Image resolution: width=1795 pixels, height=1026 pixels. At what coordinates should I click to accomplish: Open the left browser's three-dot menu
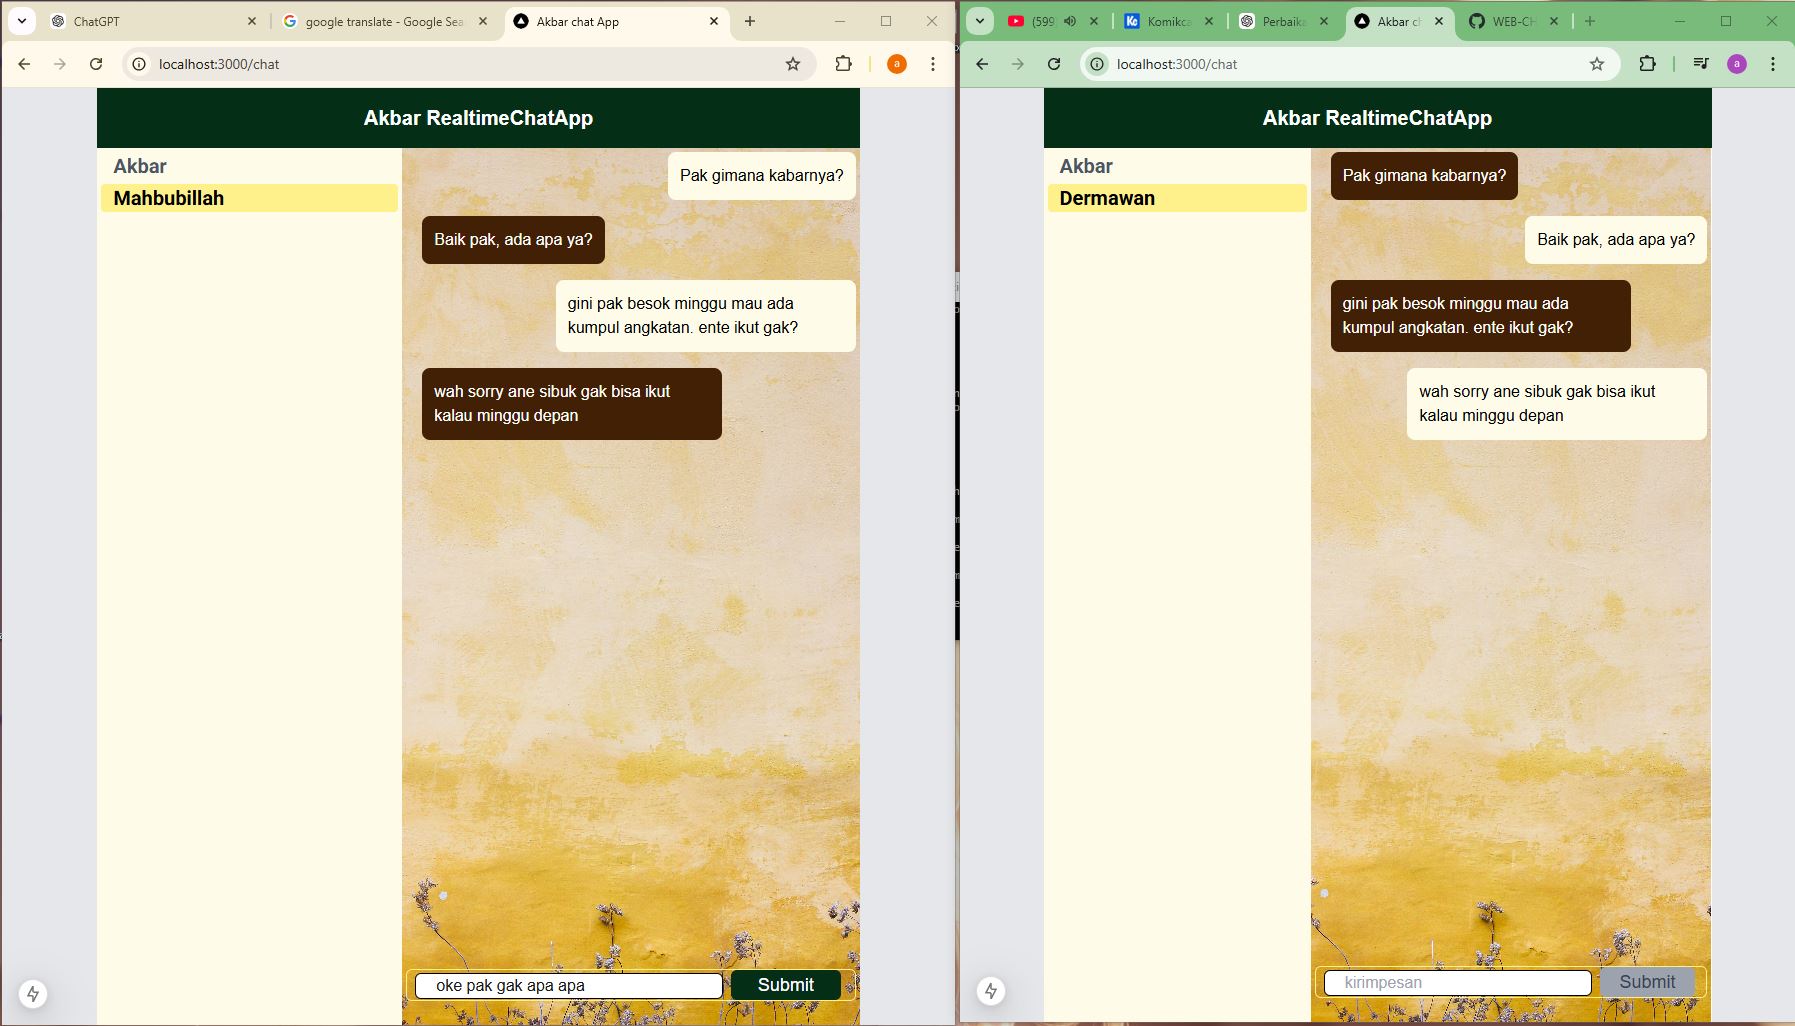932,64
